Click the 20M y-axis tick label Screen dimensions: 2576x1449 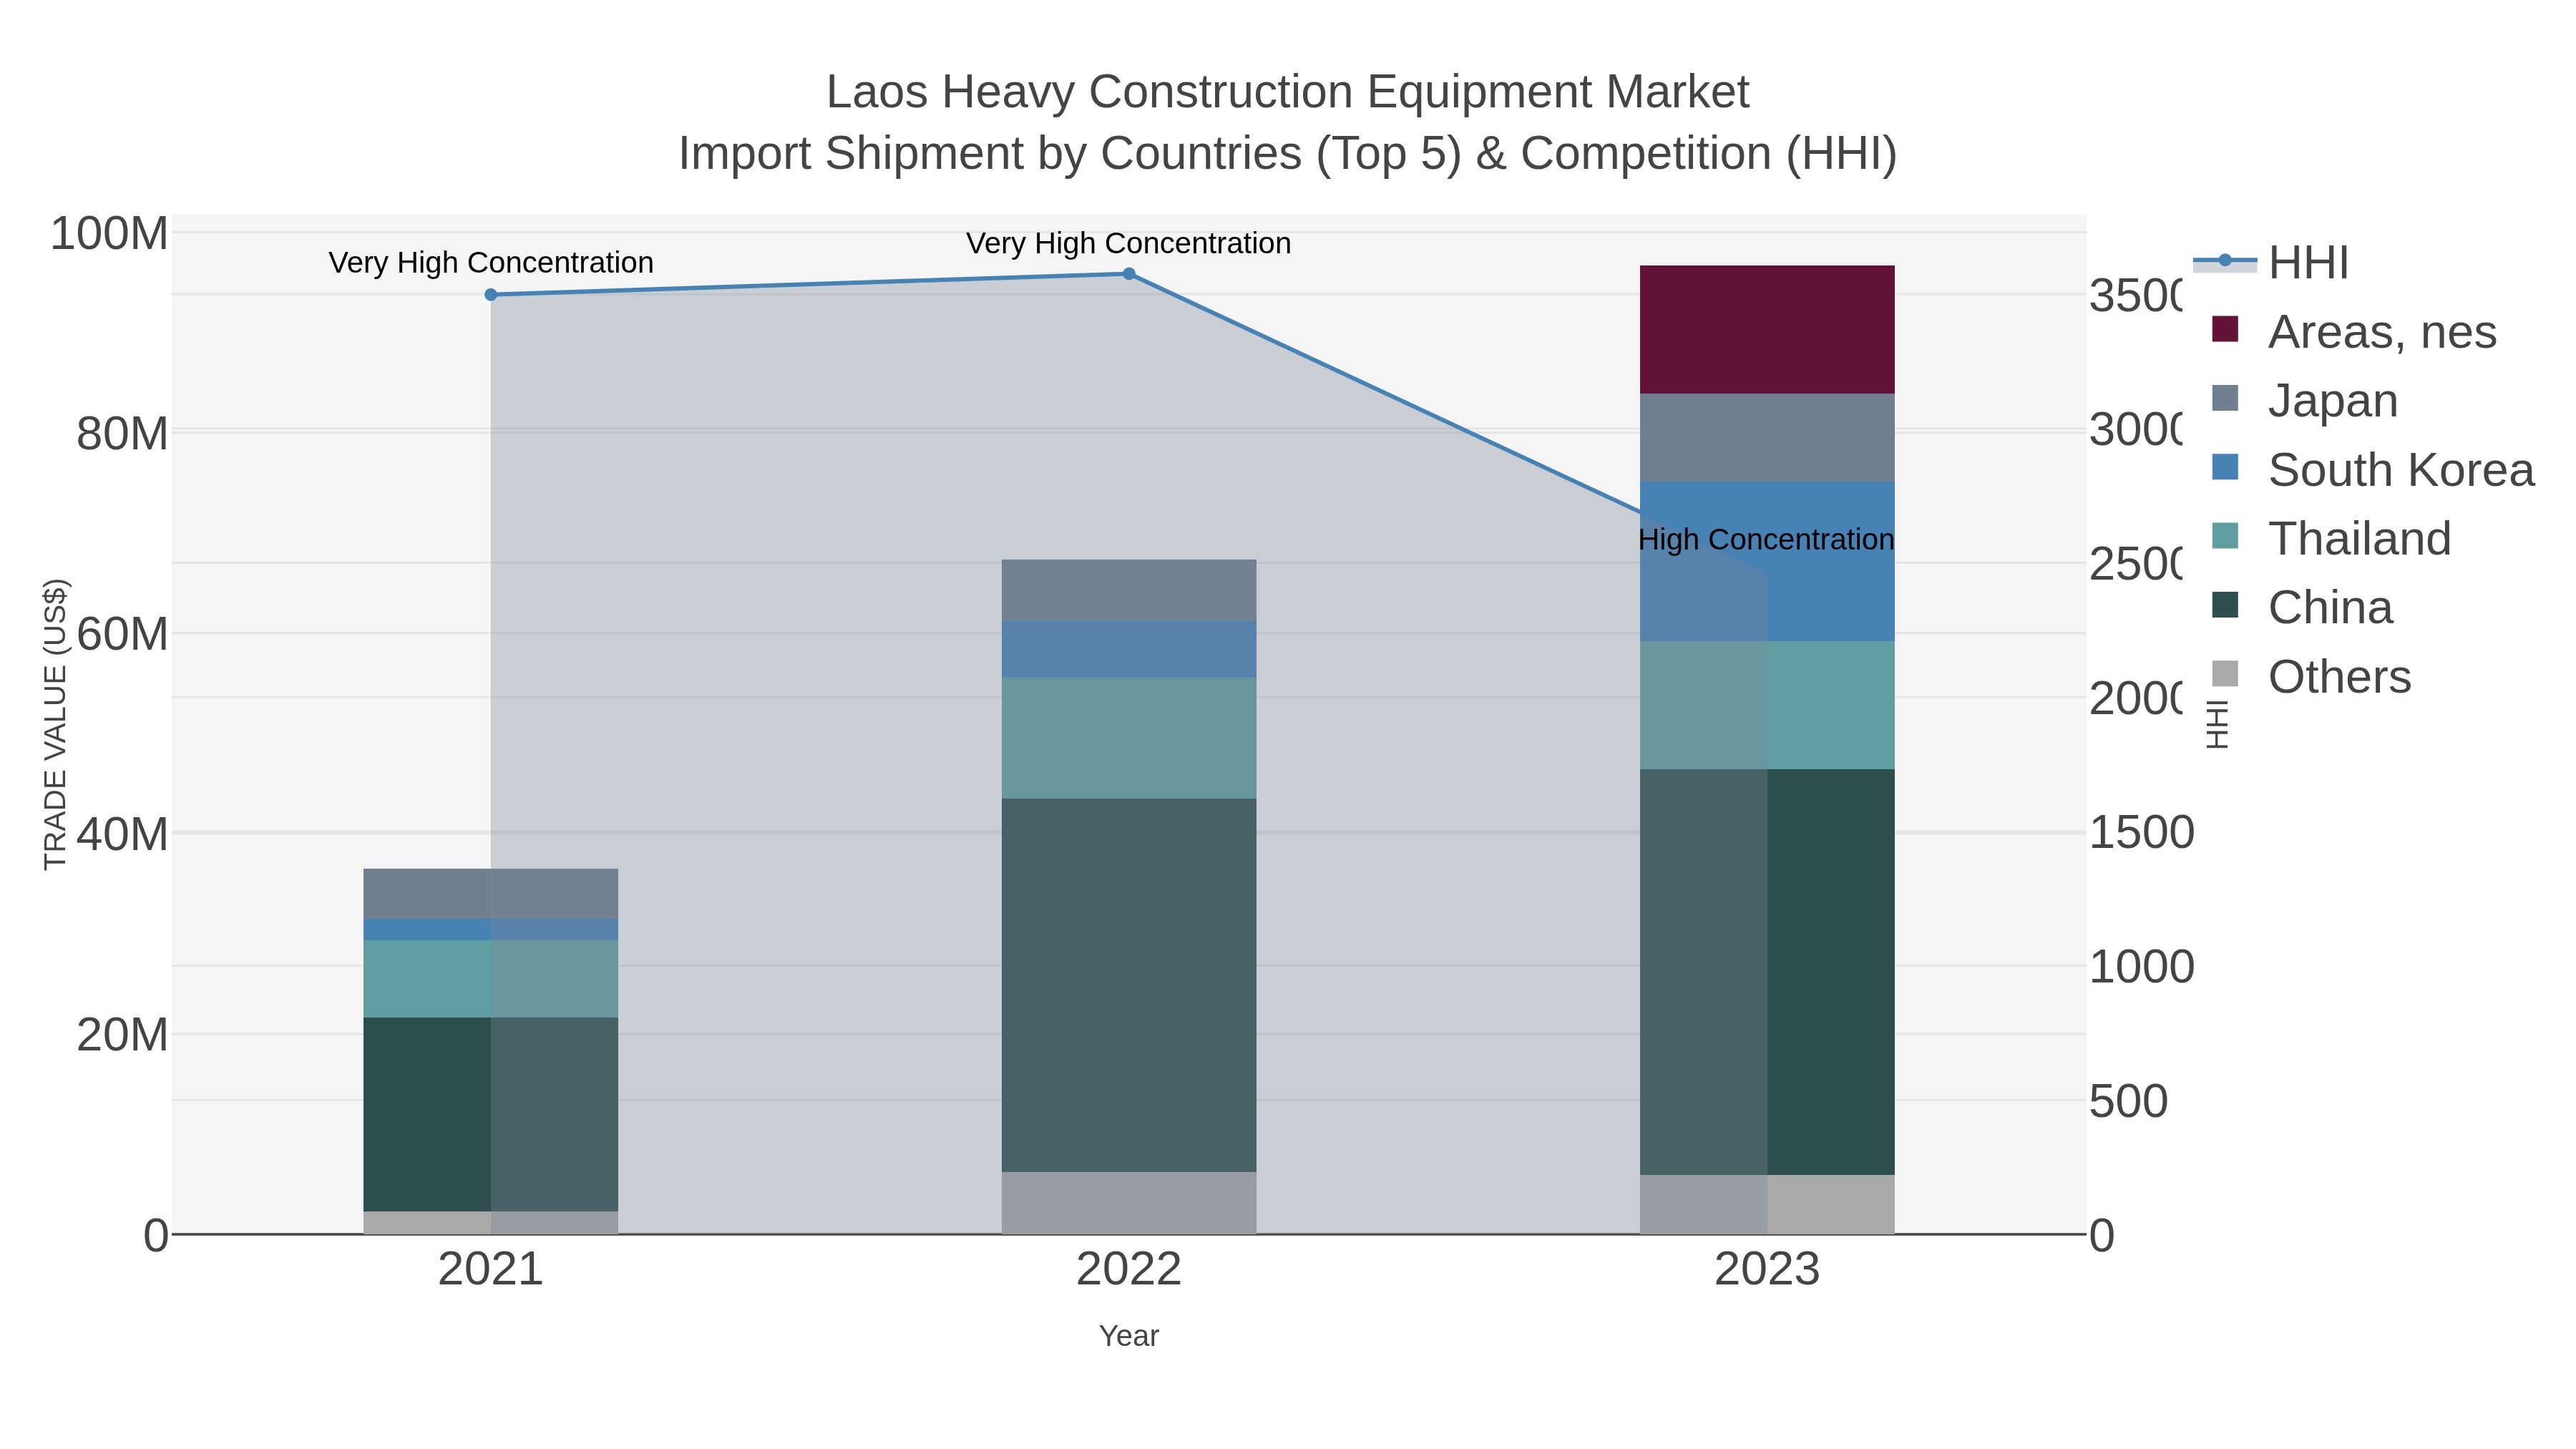coord(122,1035)
